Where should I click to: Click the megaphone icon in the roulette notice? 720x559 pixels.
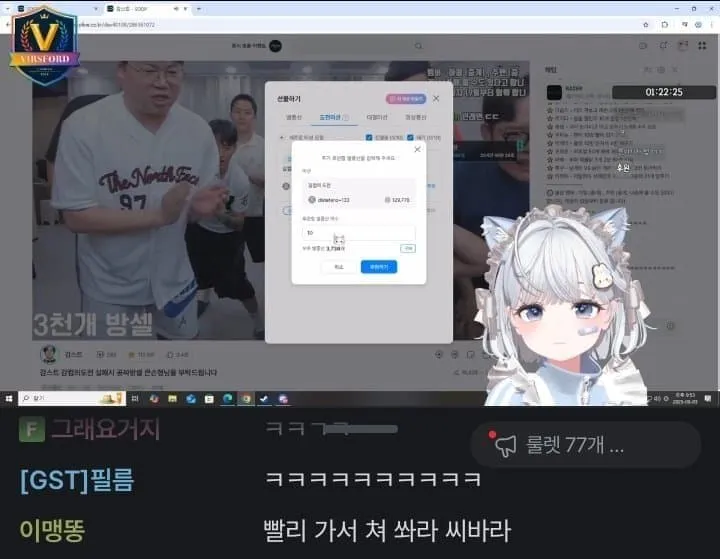505,446
